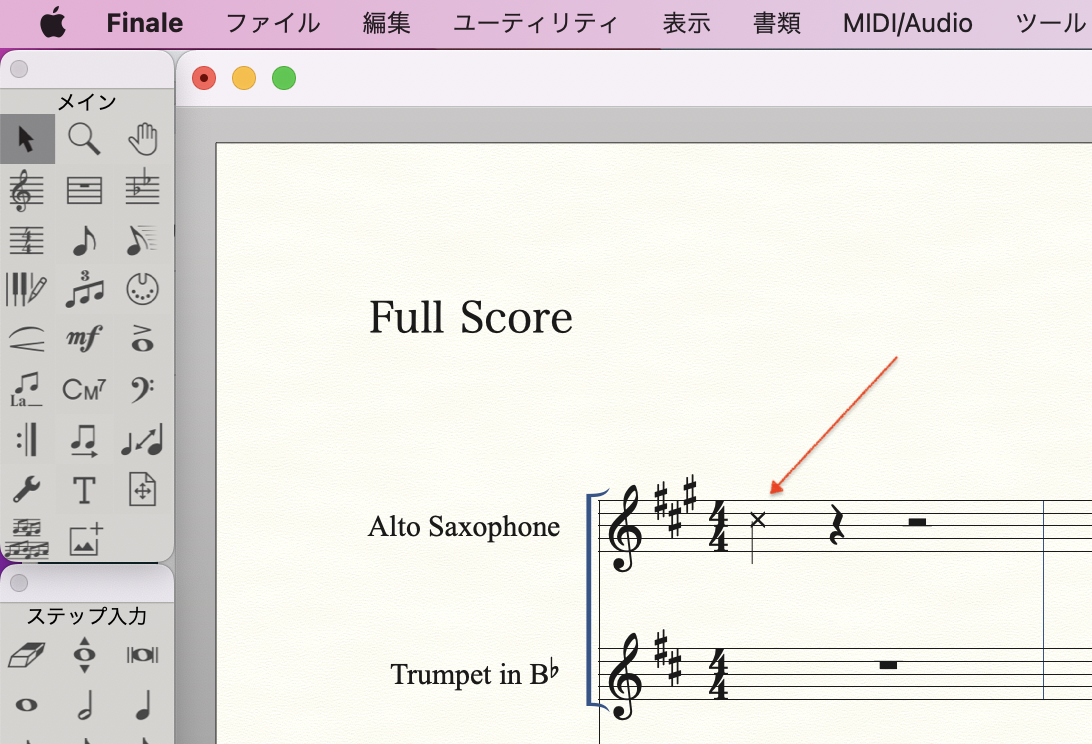The image size is (1092, 744).
Task: Open the ファイル menu
Action: [273, 24]
